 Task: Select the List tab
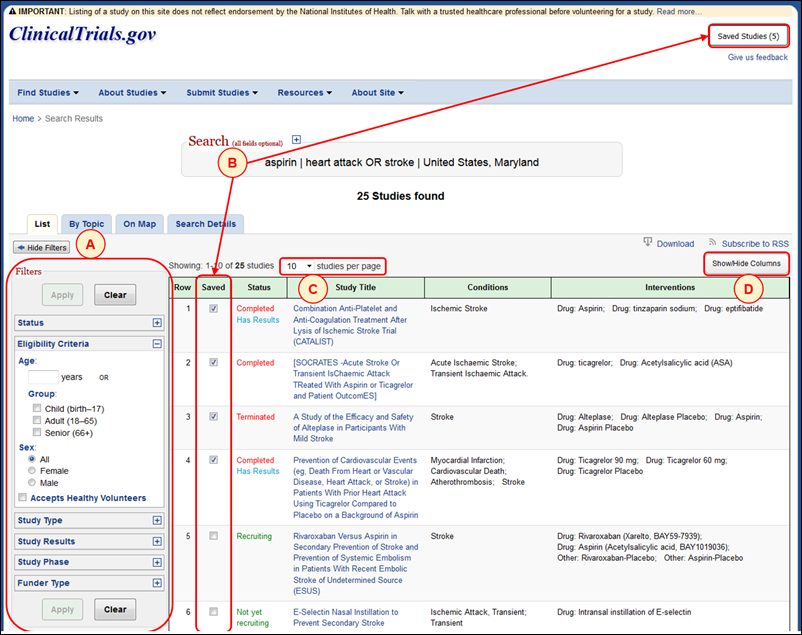(42, 224)
